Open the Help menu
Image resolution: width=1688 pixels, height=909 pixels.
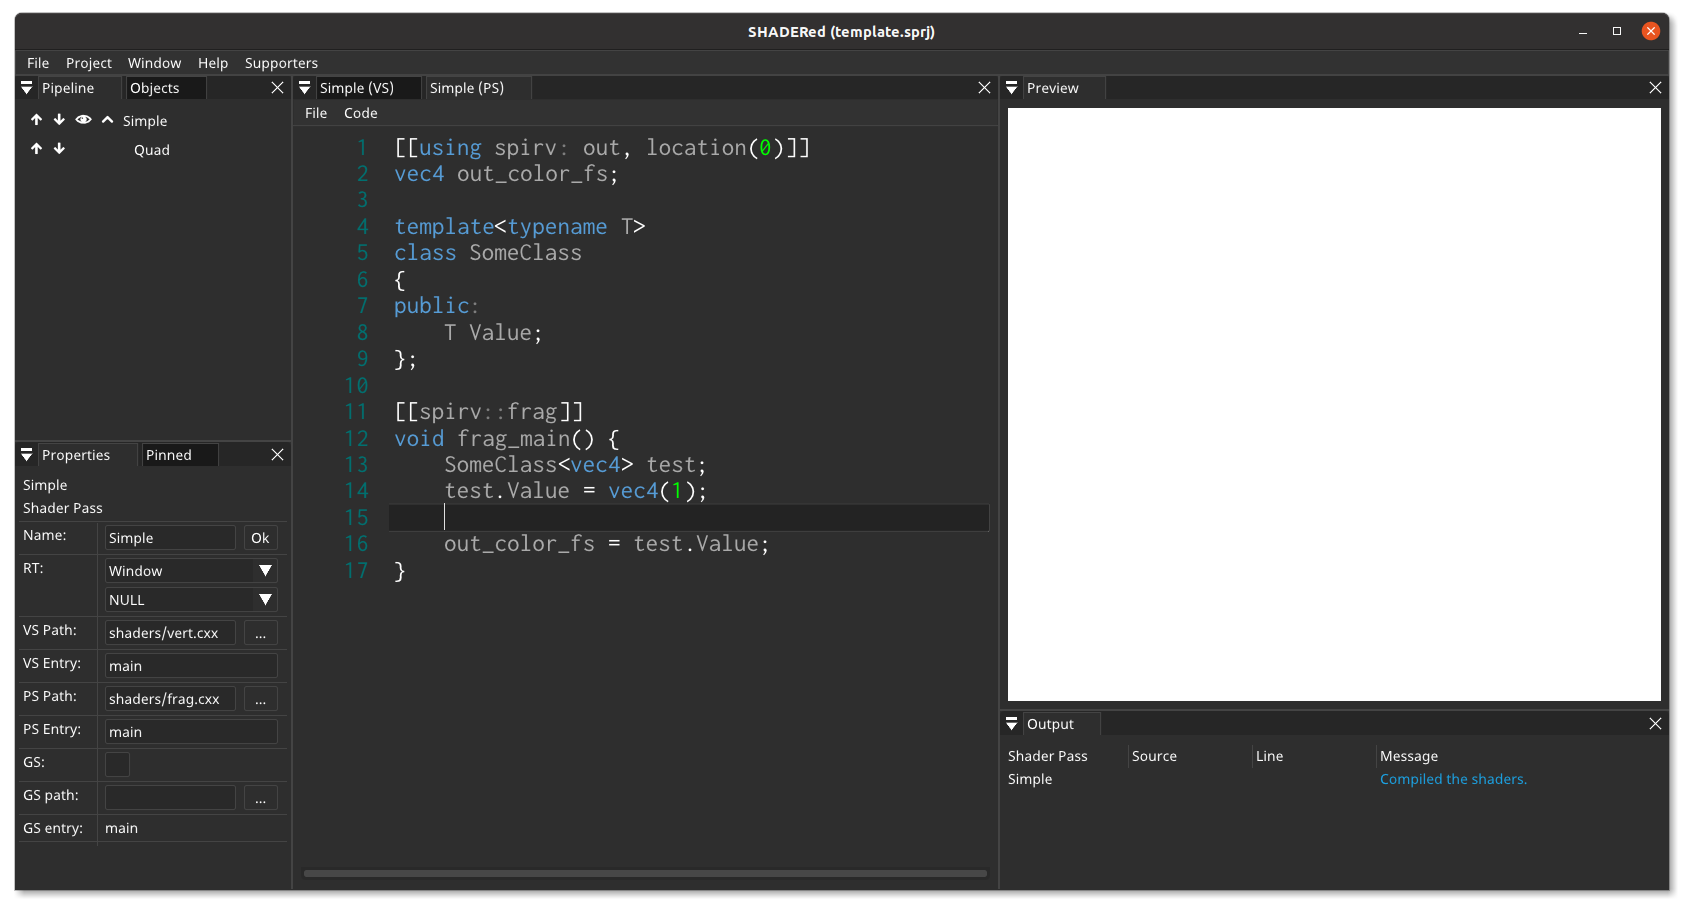(213, 63)
